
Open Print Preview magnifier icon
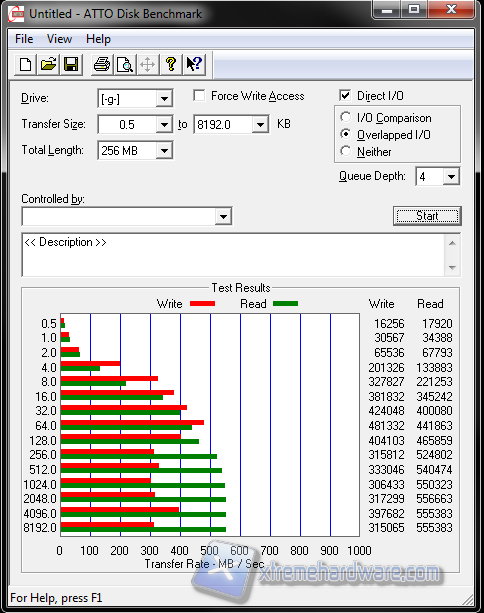(125, 64)
